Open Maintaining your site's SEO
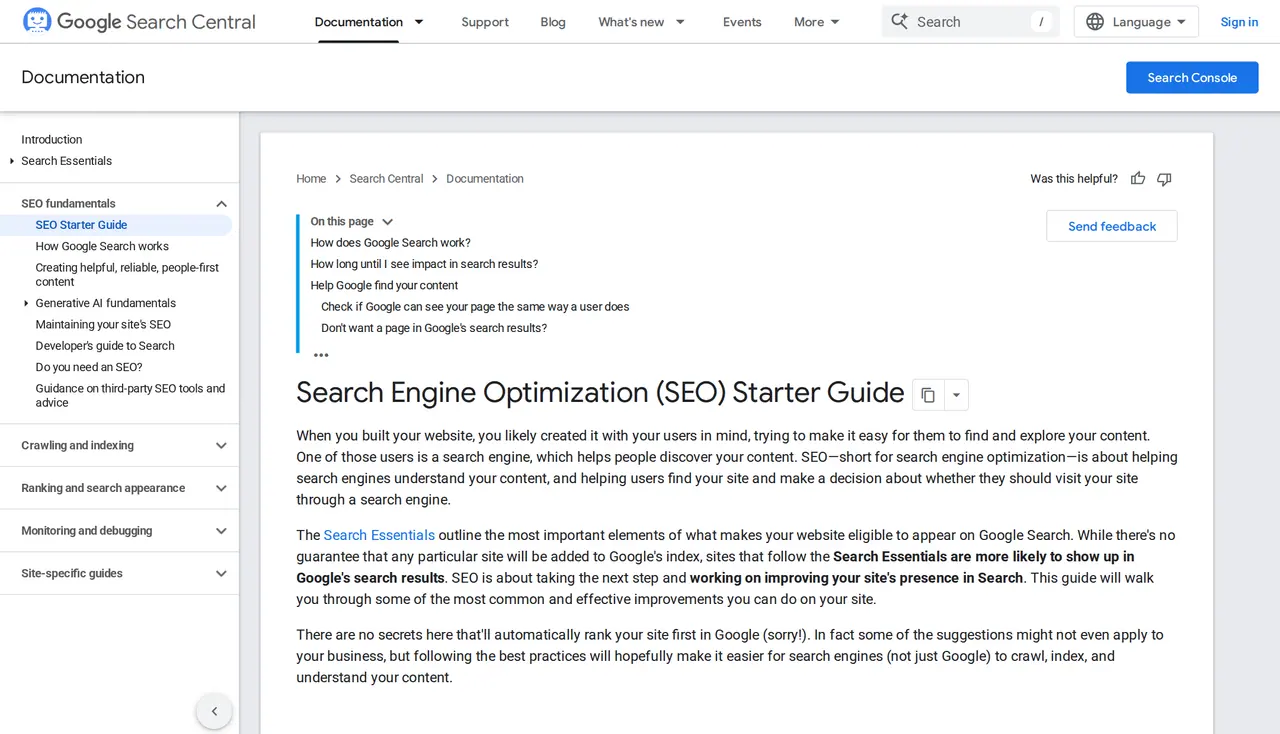1280x734 pixels. pos(103,324)
